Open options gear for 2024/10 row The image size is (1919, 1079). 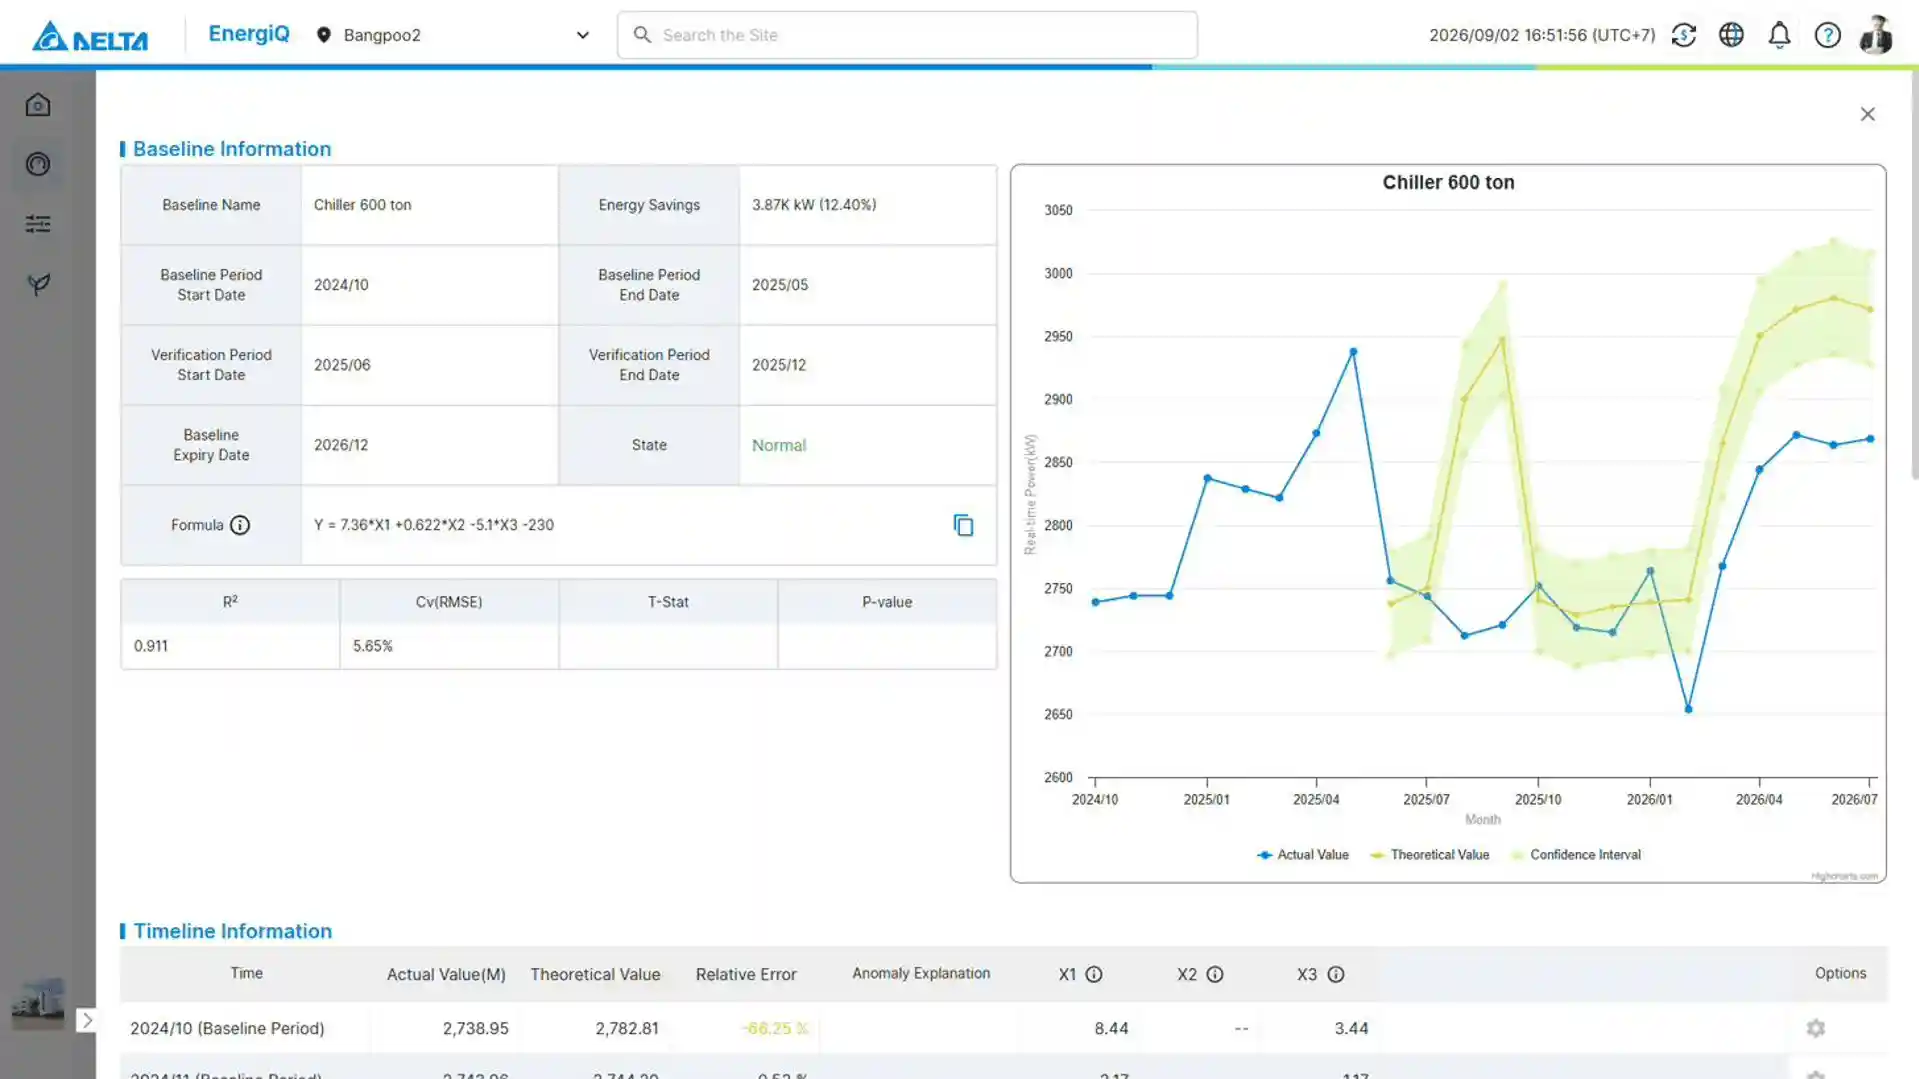[x=1816, y=1028]
